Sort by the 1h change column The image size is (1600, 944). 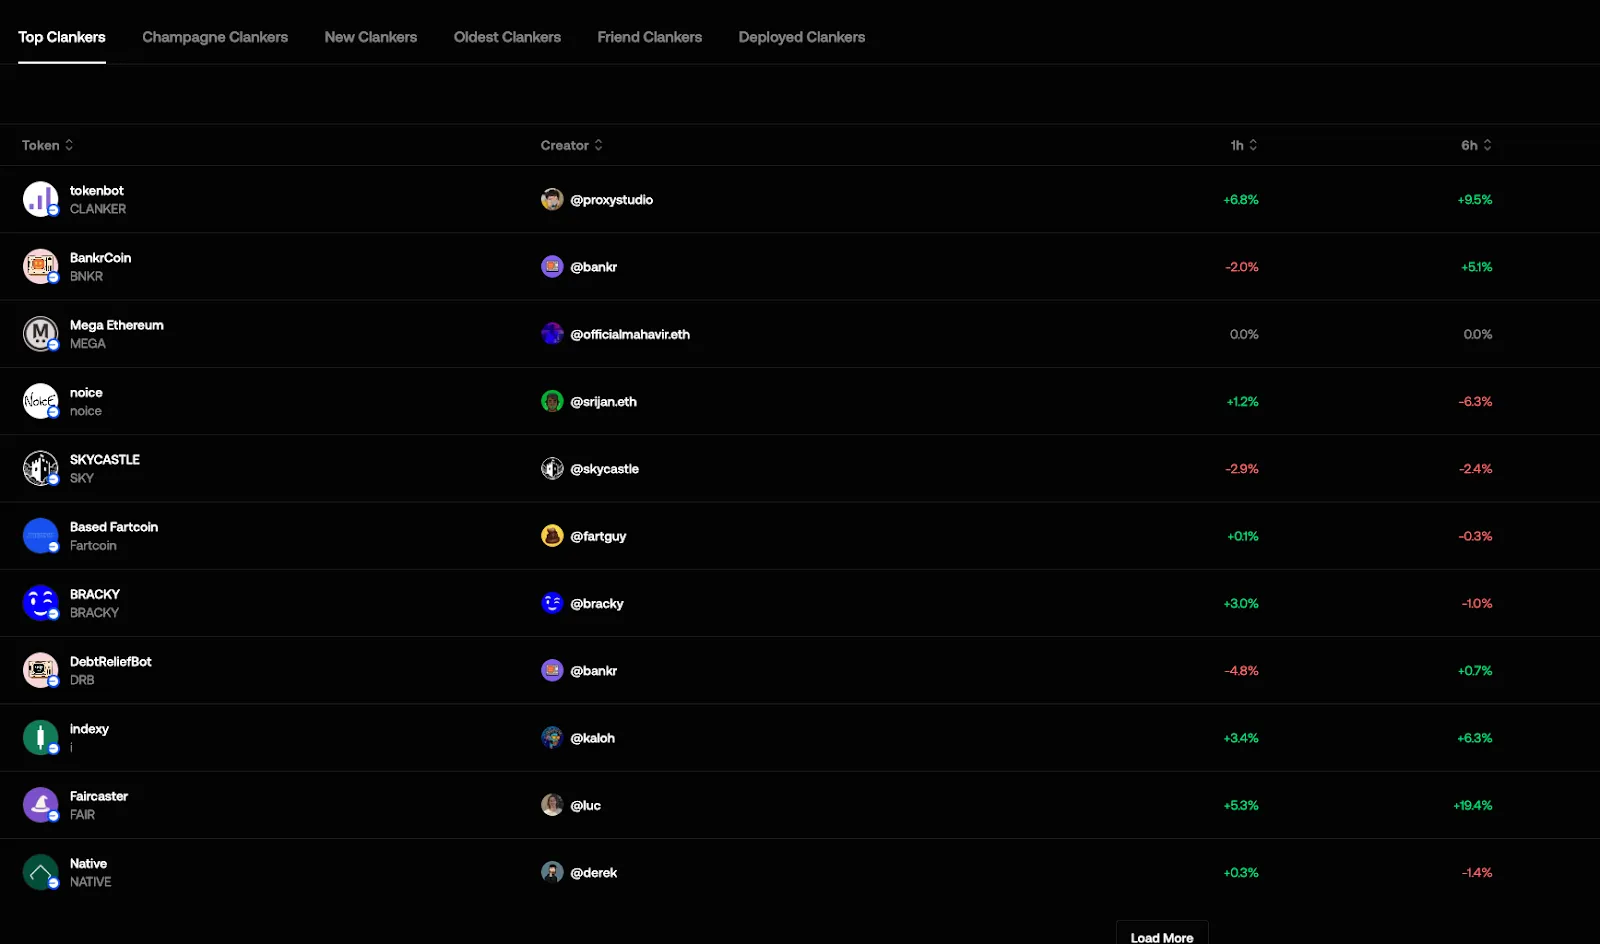click(1244, 145)
